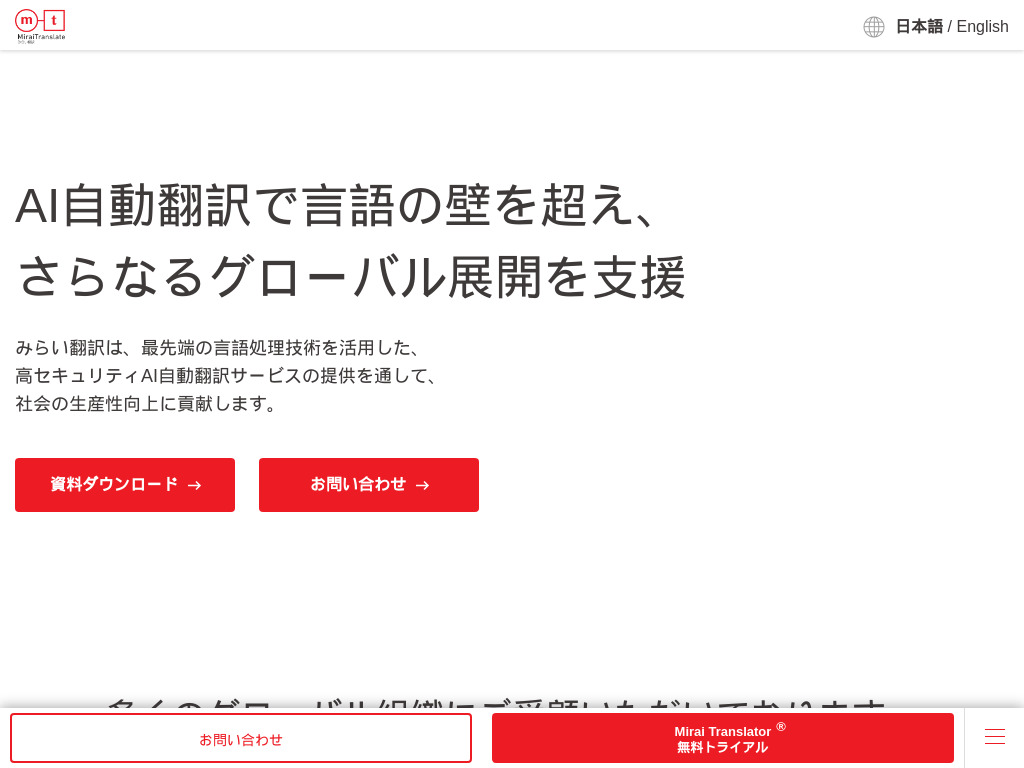The image size is (1024, 768).
Task: Toggle the site navigation via hamburger lines
Action: pyautogui.click(x=995, y=736)
